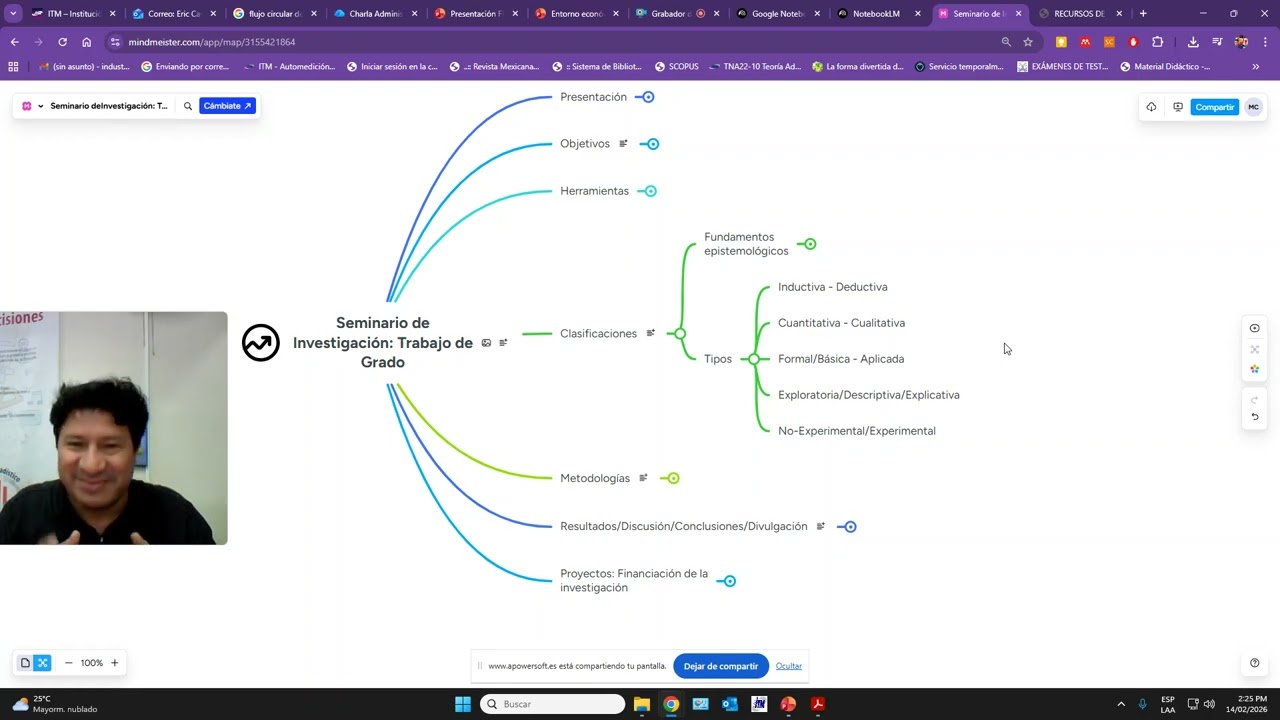The height and width of the screenshot is (720, 1280).
Task: Bookmark this page with the star
Action: 1027,42
